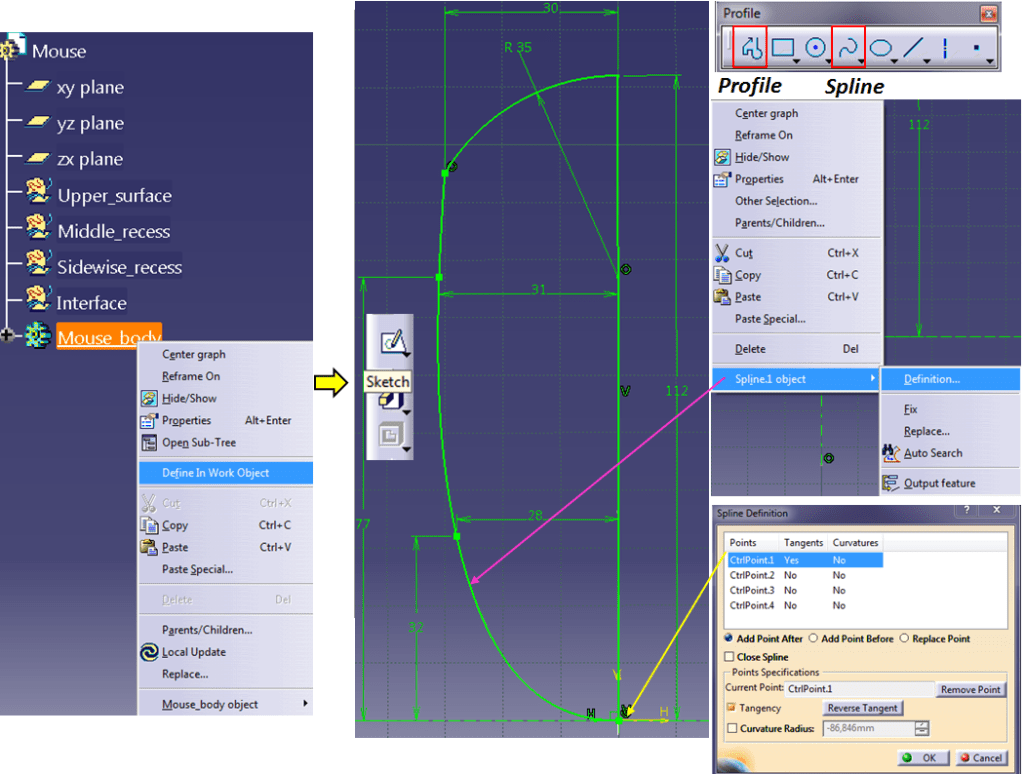Expand the Mouse_body tree node
Screen dimensions: 1024x774
(9, 337)
